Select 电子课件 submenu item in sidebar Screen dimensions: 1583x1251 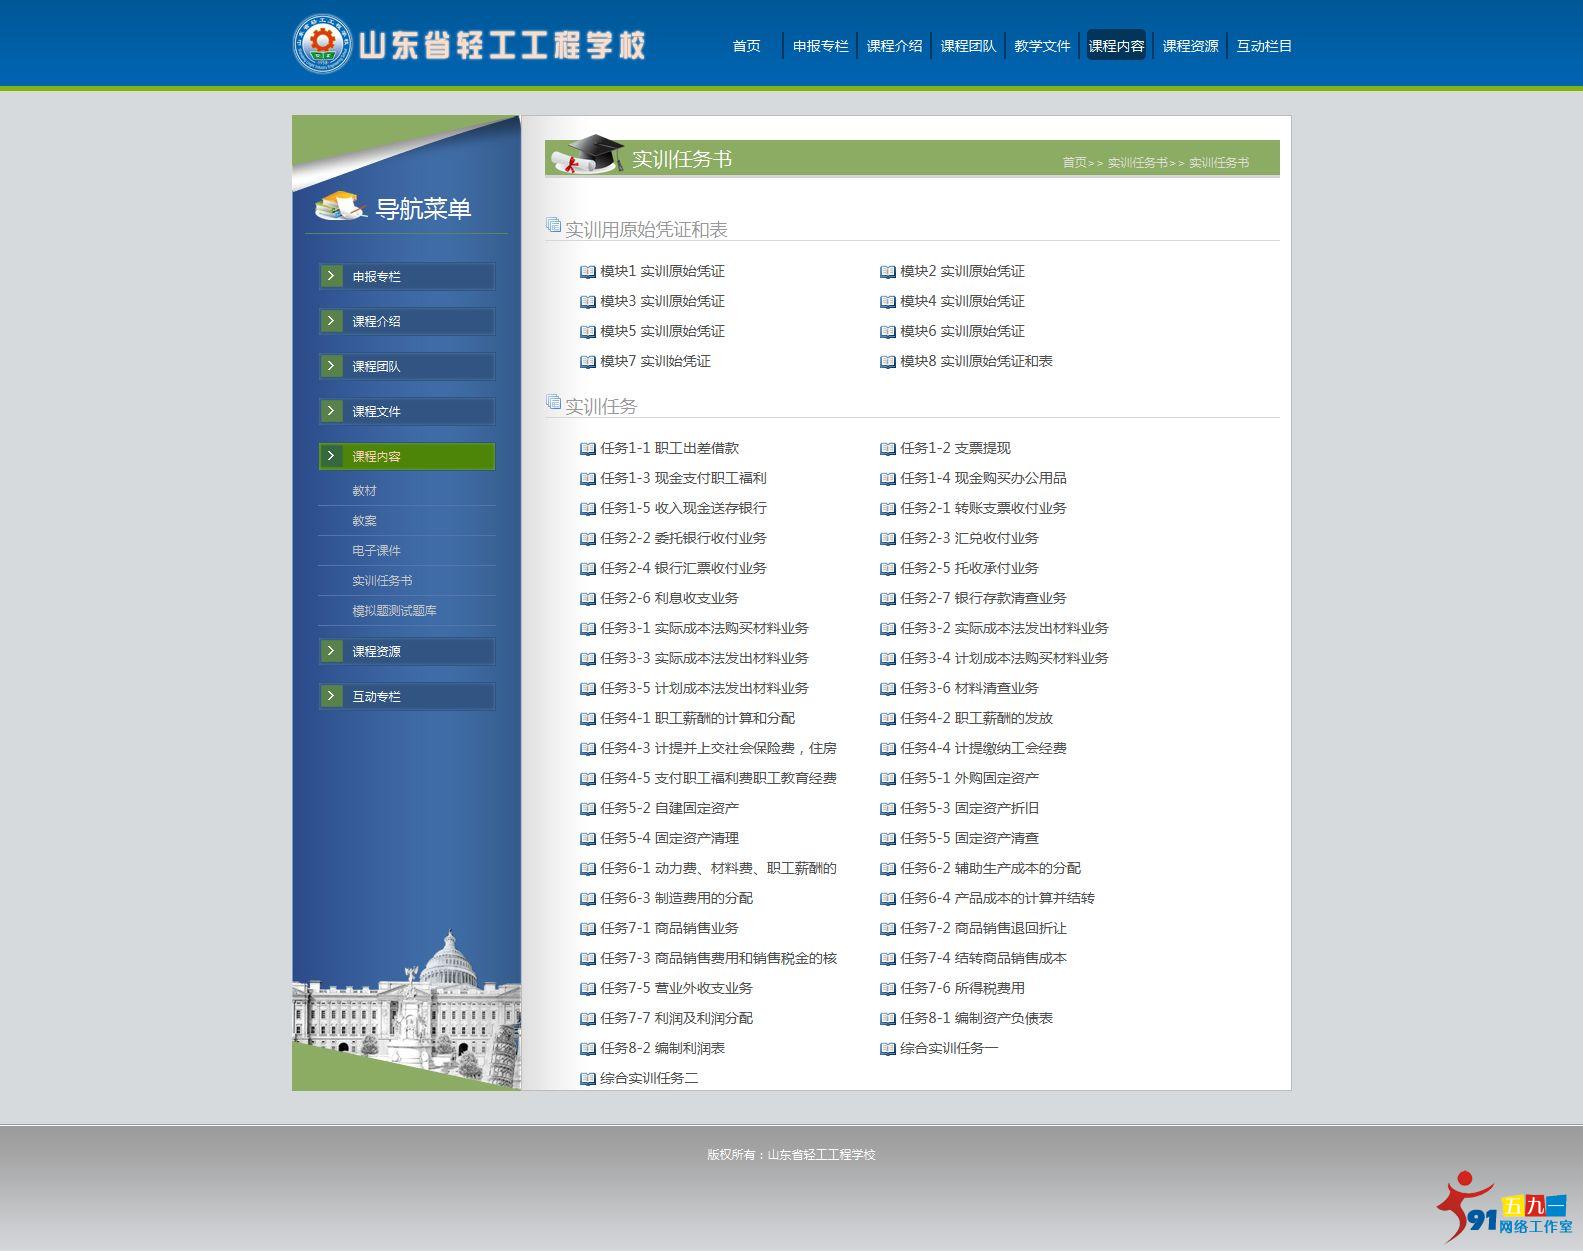coord(376,551)
